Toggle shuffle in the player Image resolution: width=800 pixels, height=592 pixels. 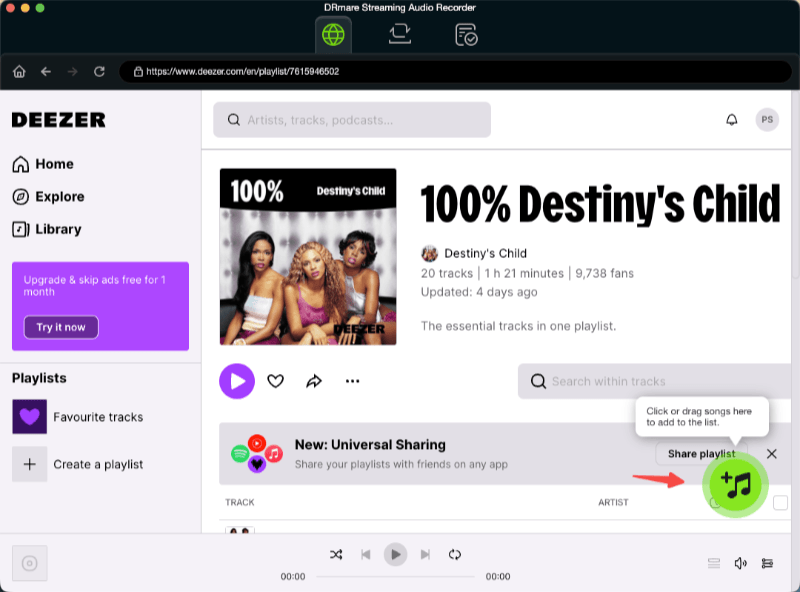(336, 555)
